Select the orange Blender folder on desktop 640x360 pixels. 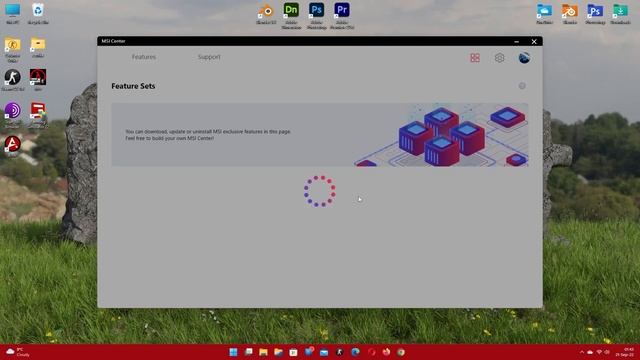570,13
